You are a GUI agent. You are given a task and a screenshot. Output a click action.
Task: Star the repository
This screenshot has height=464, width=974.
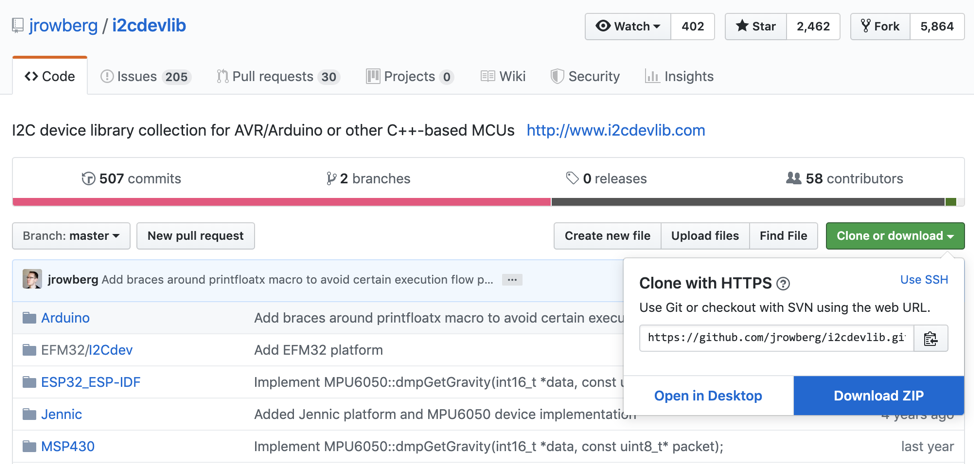tap(756, 27)
